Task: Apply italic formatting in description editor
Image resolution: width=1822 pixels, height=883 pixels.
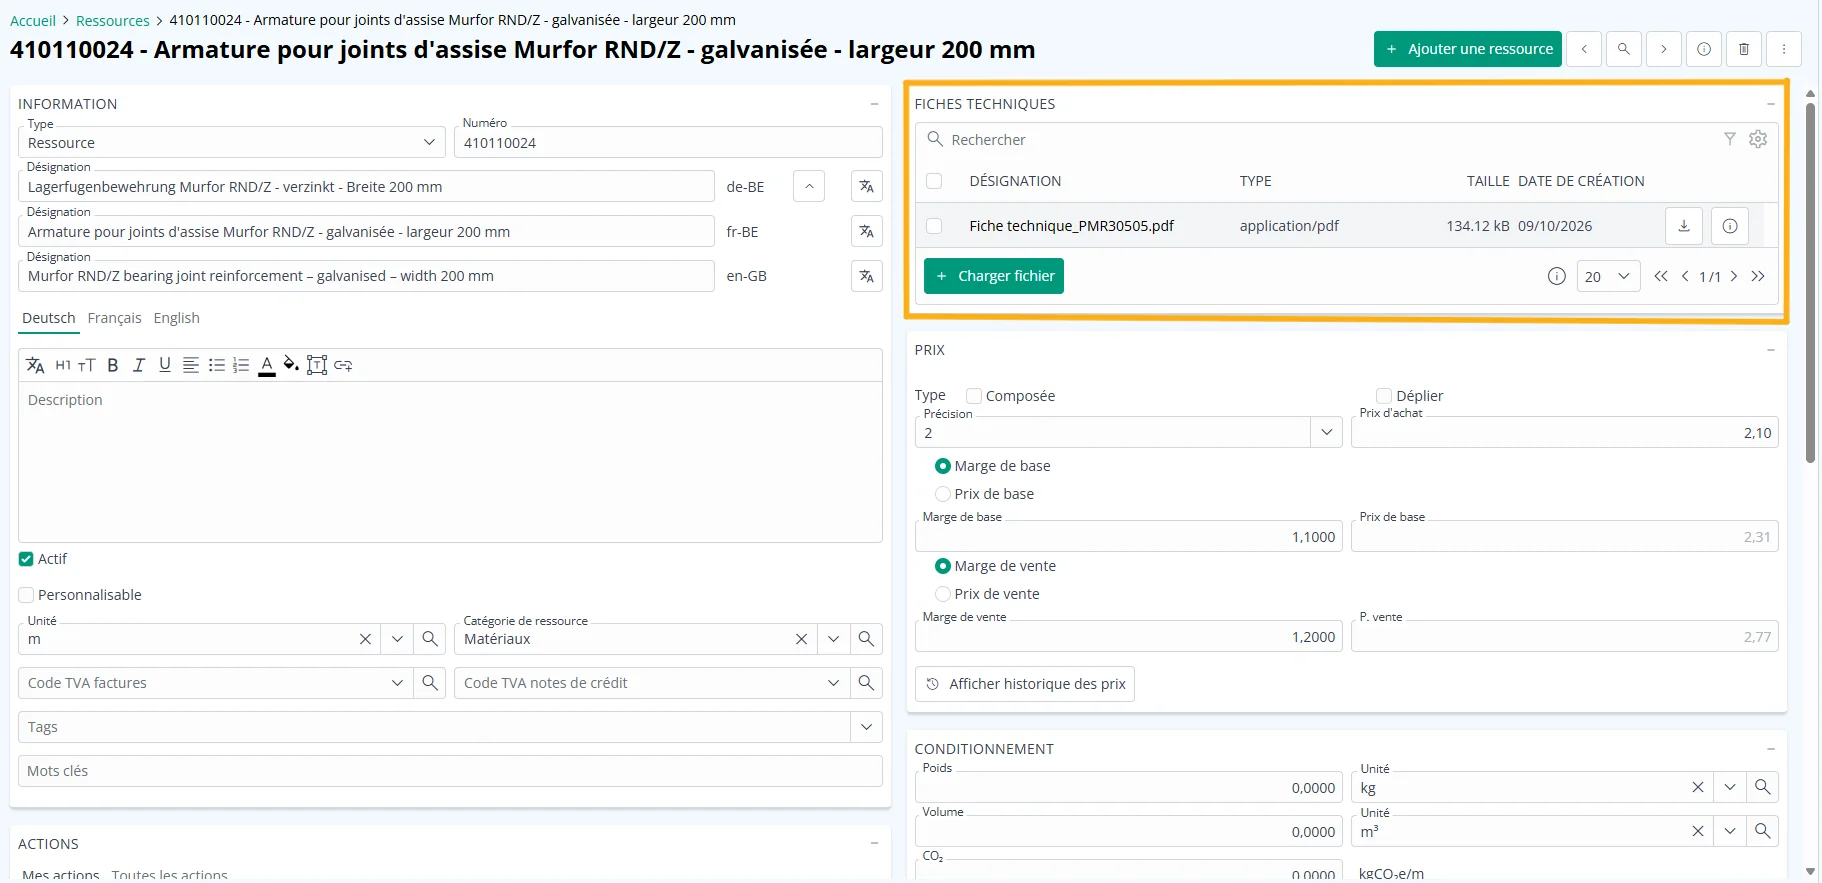Action: [139, 365]
